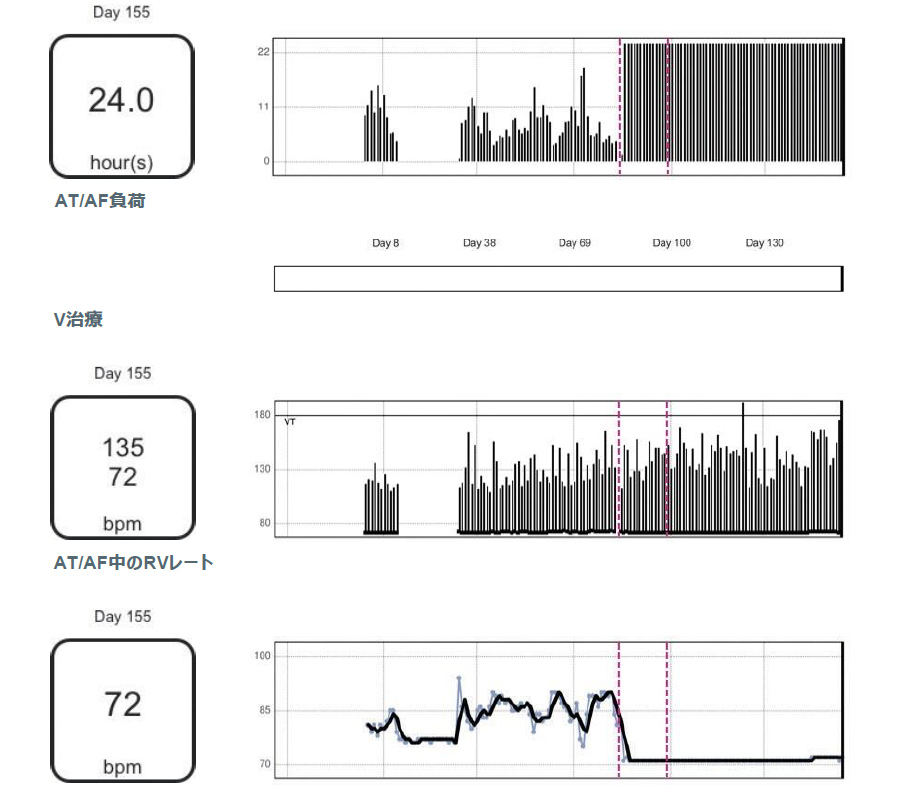Click the spike exceeding the VT line
916x800 pixels.
tap(743, 408)
